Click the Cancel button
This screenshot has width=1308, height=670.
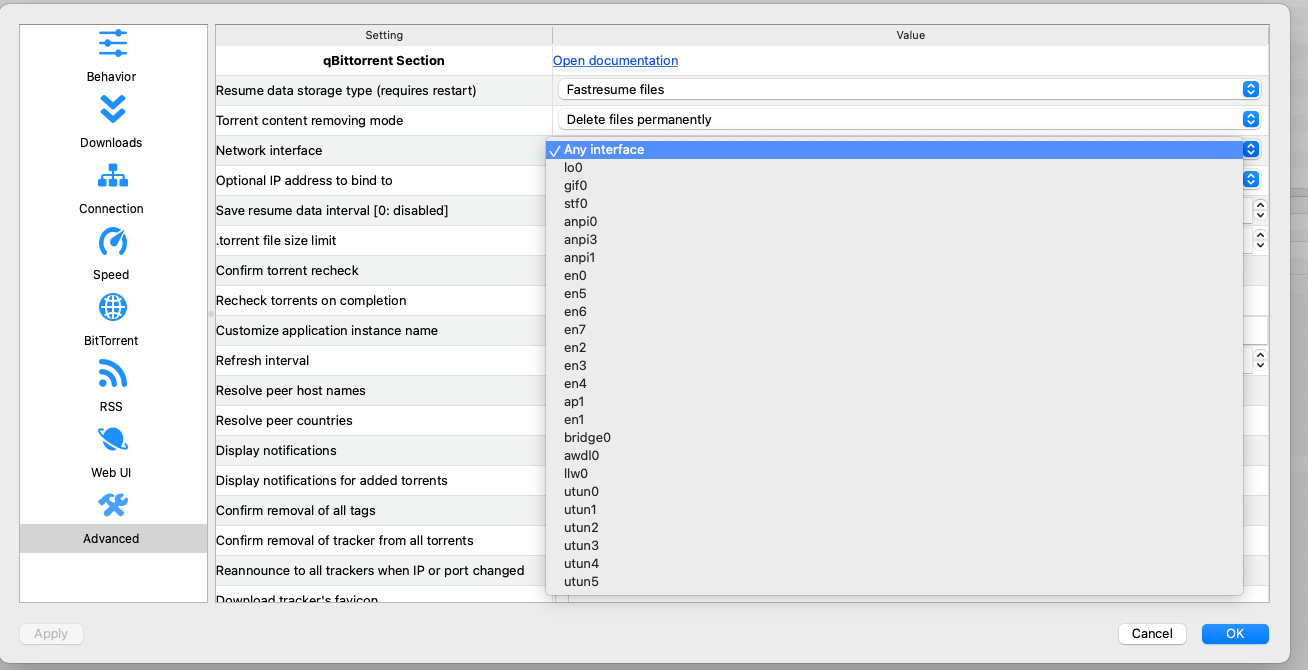coord(1152,633)
